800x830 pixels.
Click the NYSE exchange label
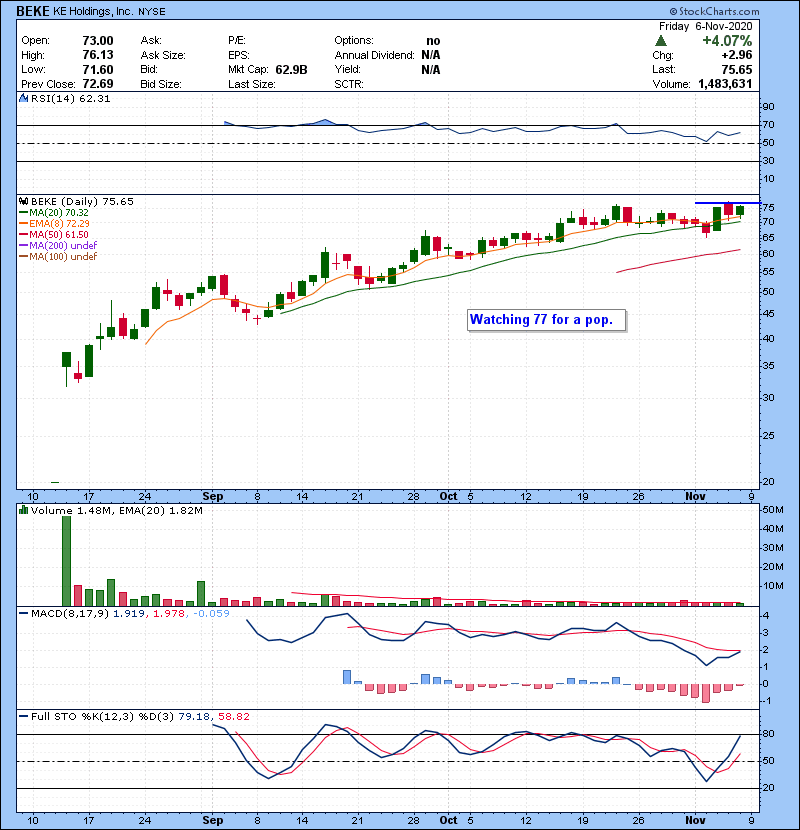click(x=152, y=12)
